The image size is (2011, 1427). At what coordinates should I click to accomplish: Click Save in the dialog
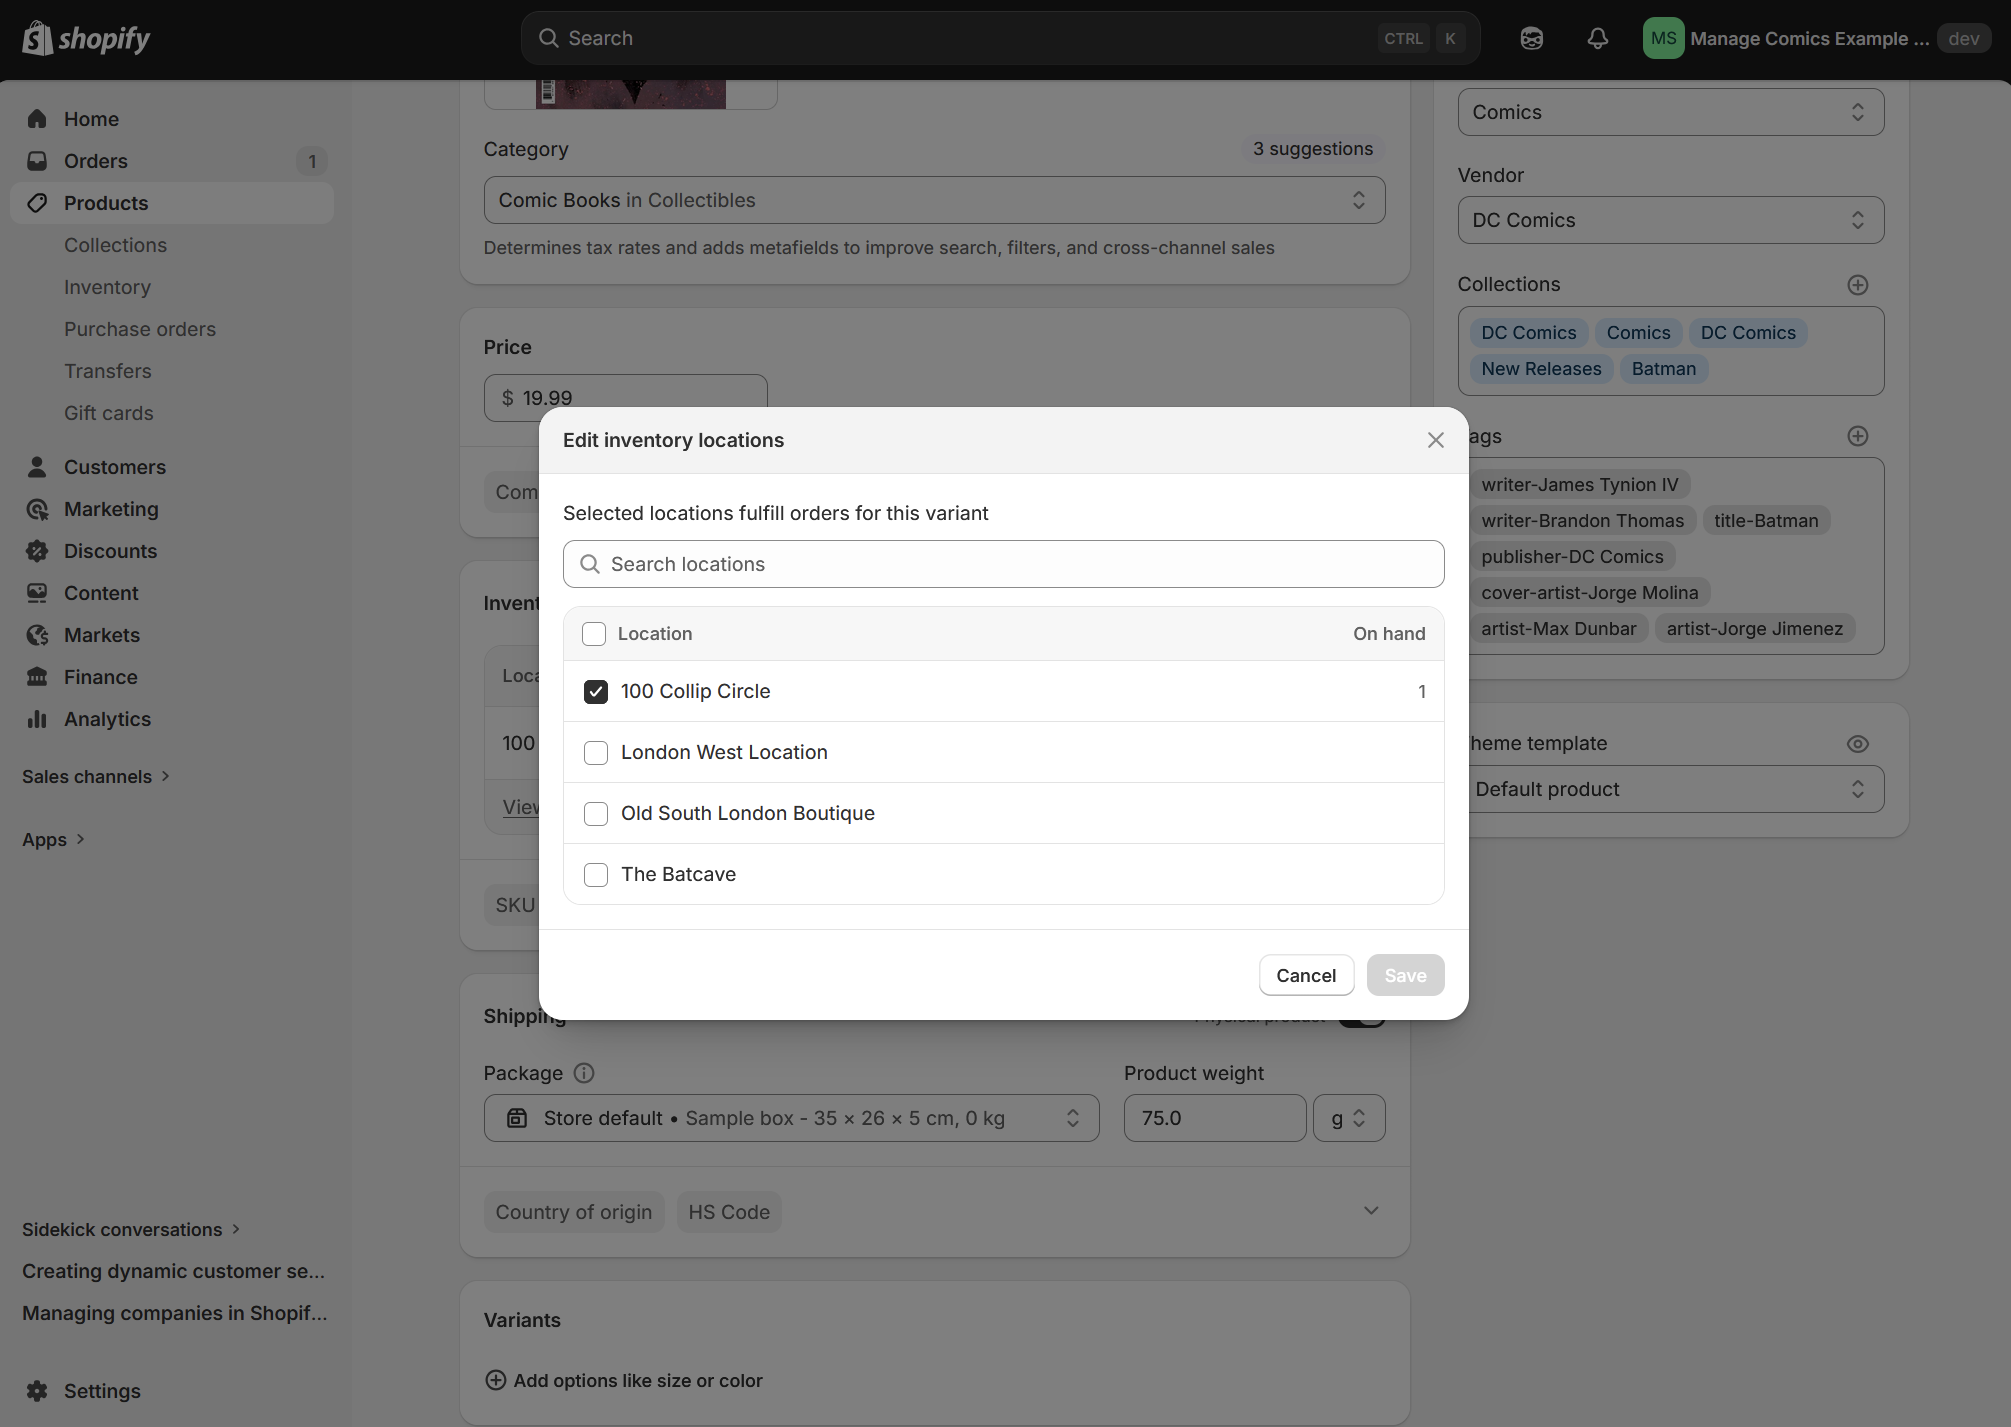click(1405, 975)
